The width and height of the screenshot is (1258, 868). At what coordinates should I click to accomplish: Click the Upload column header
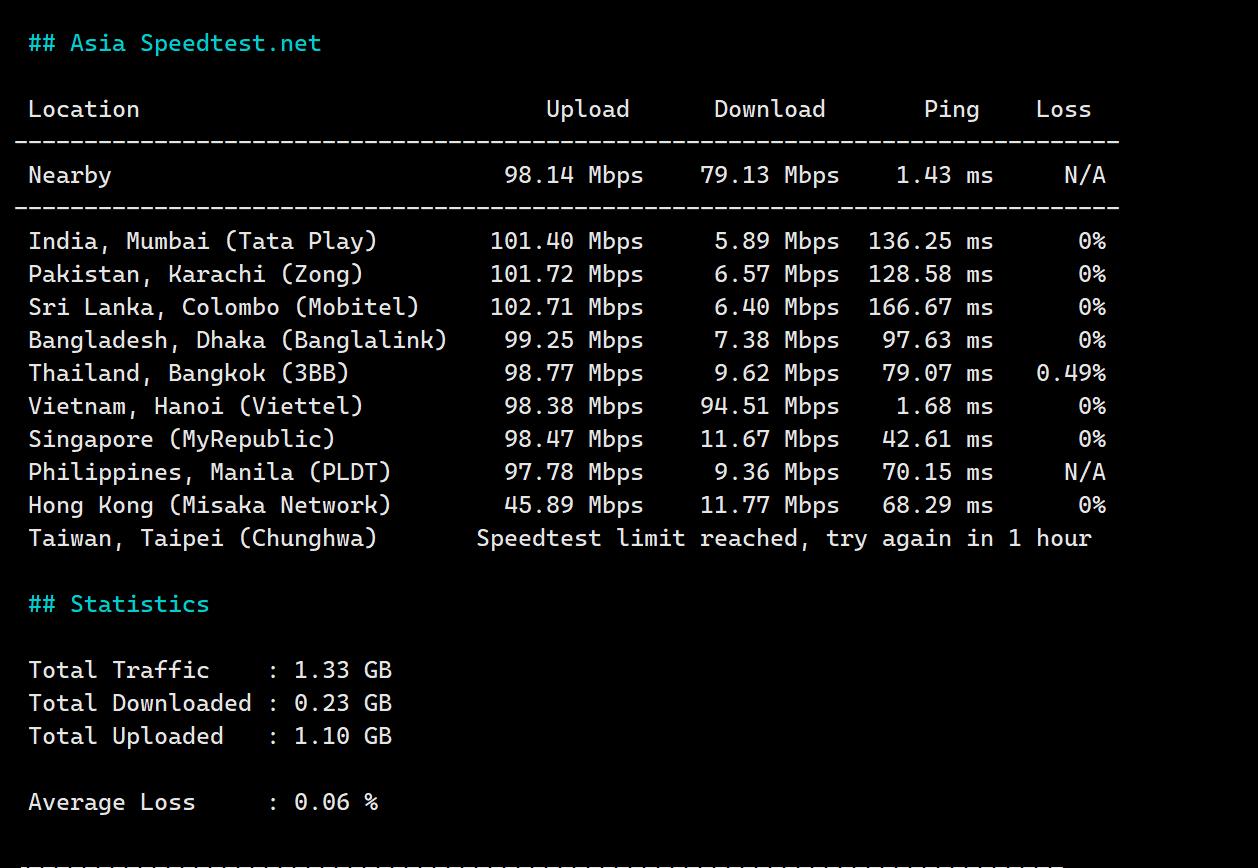pos(587,109)
